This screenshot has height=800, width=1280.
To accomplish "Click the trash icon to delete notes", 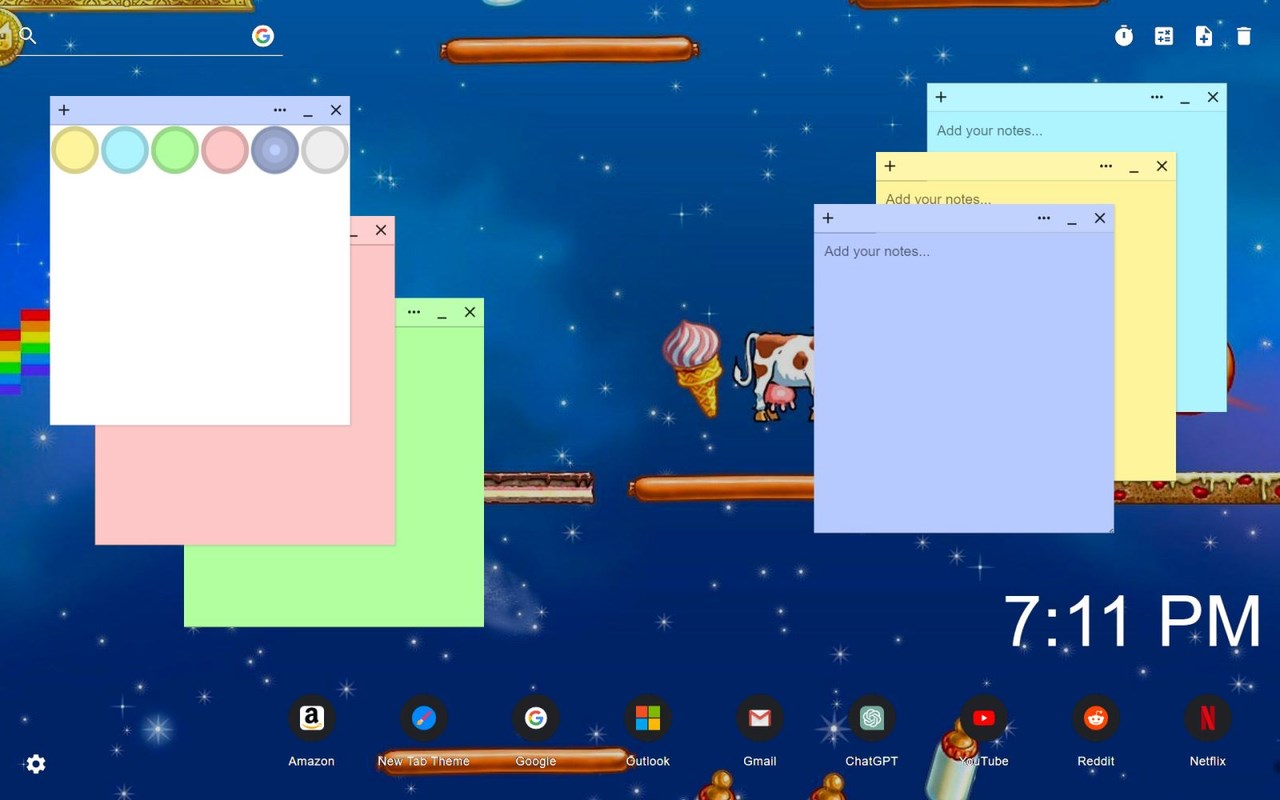I will click(1244, 36).
